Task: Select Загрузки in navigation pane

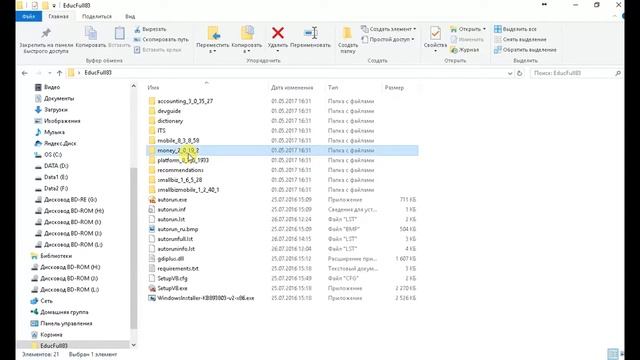Action: (x=56, y=109)
